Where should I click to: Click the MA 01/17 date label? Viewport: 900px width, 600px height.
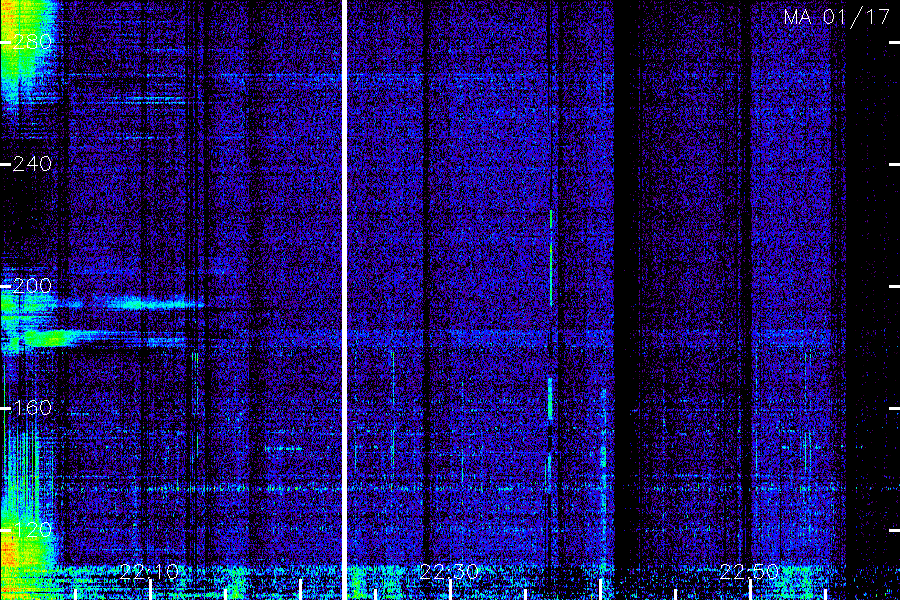pos(836,17)
